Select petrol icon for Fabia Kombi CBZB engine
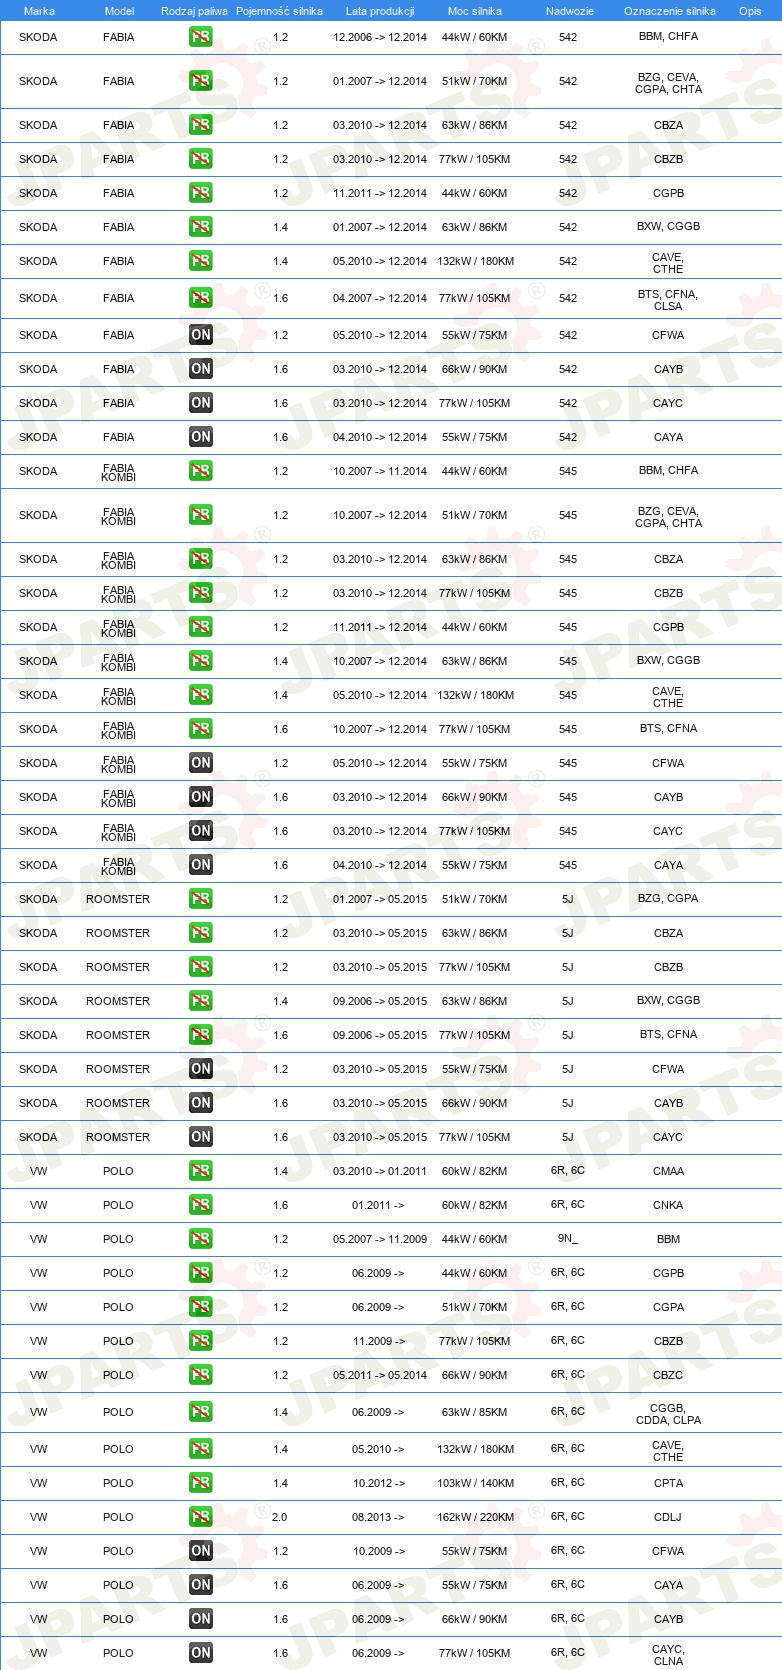The image size is (782, 1670). pos(201,593)
